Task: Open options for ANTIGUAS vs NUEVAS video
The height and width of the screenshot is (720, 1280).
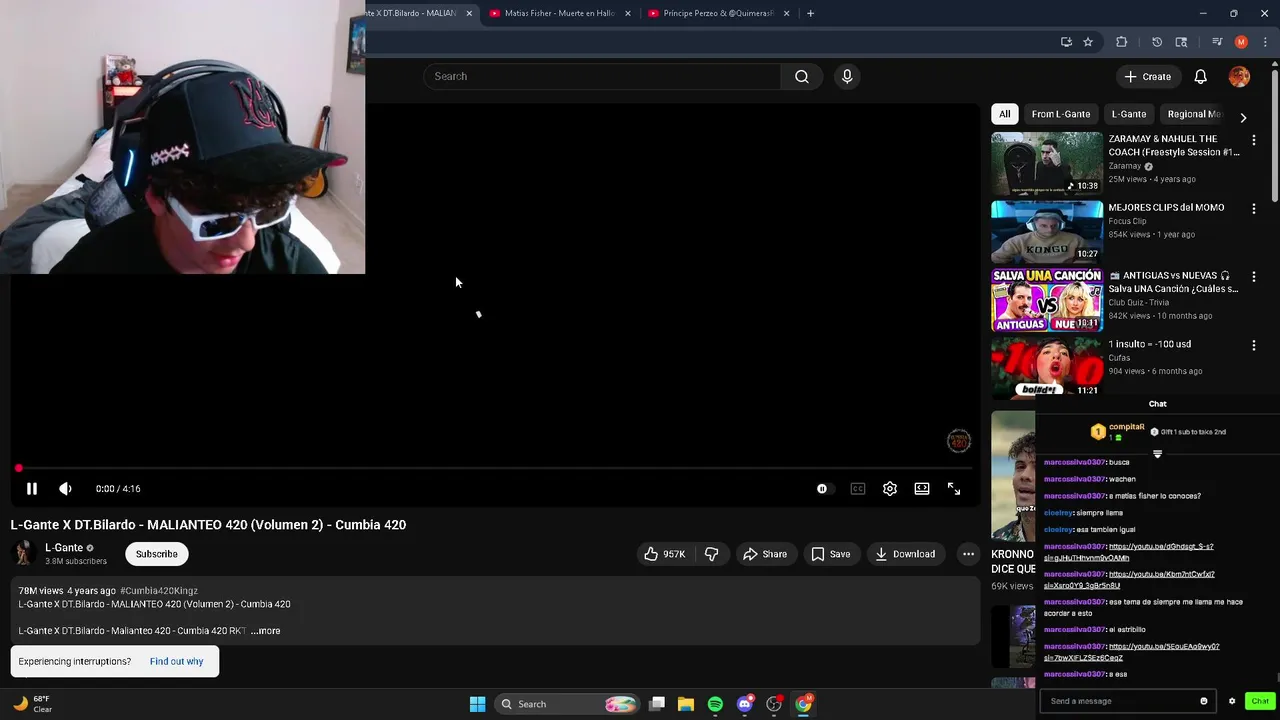Action: click(x=1254, y=277)
